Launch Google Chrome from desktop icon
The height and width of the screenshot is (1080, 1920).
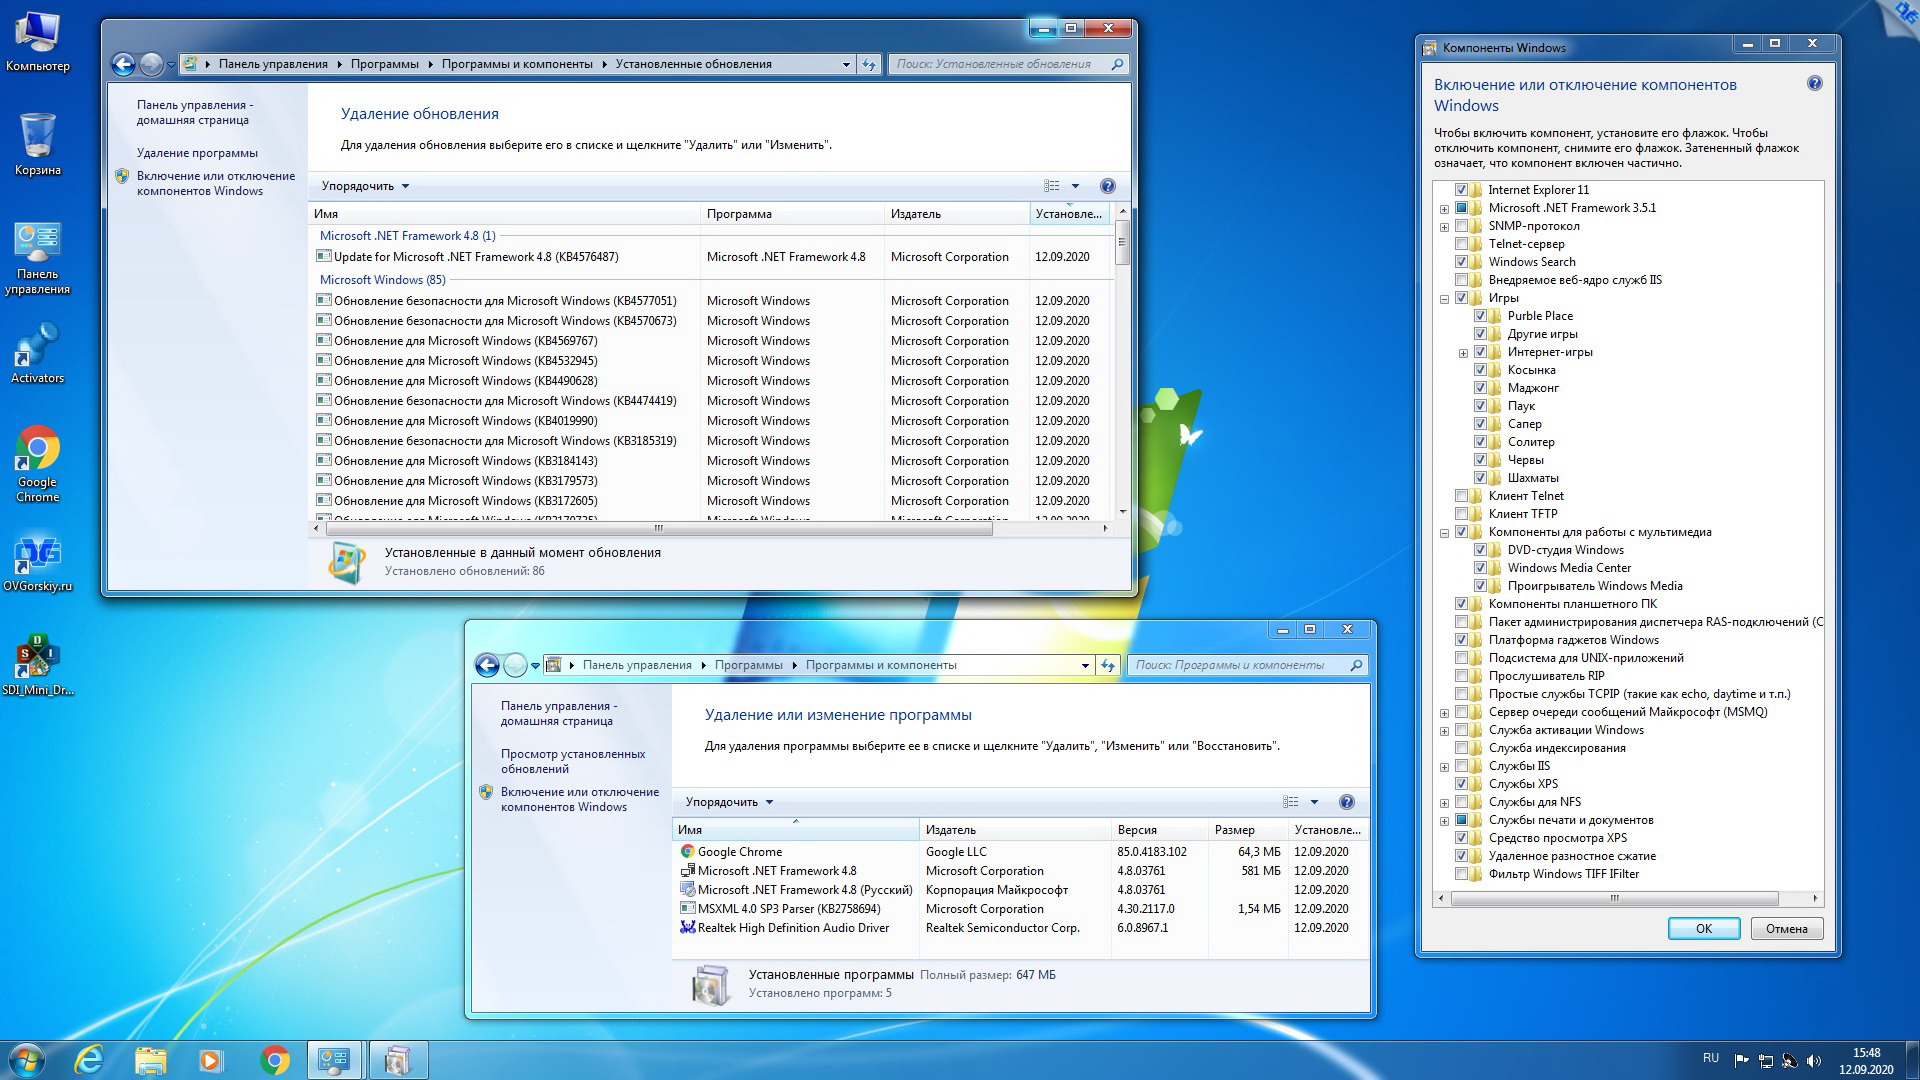pos(37,463)
